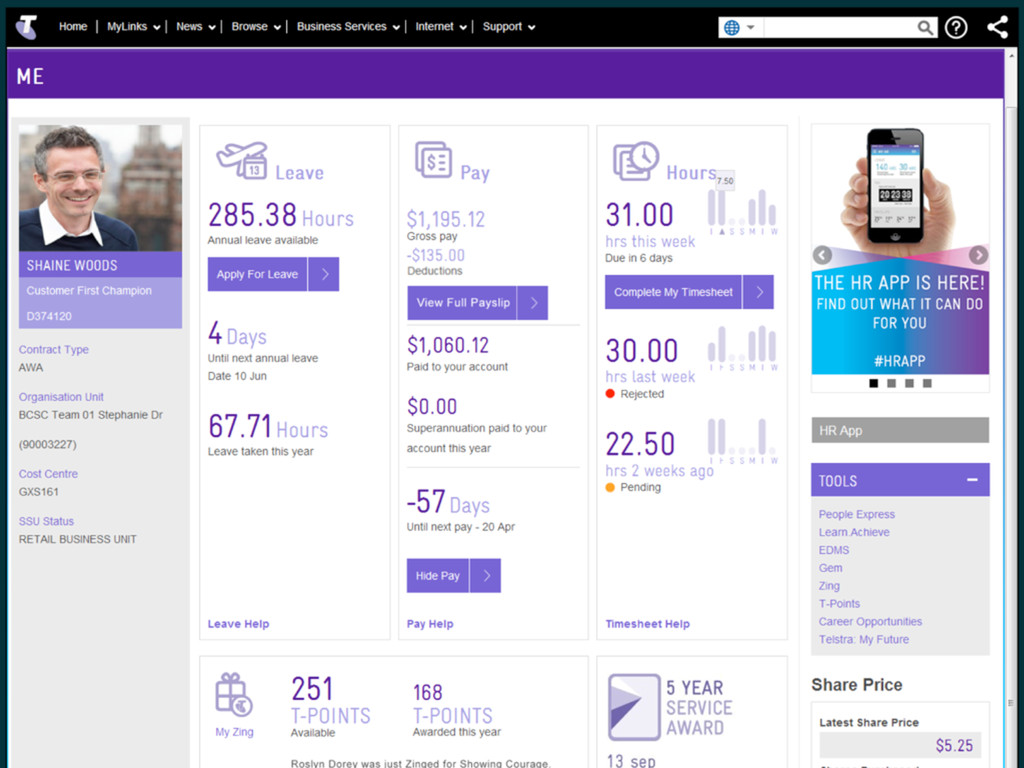Open EDMS tool link
This screenshot has width=1024, height=768.
pyautogui.click(x=834, y=550)
